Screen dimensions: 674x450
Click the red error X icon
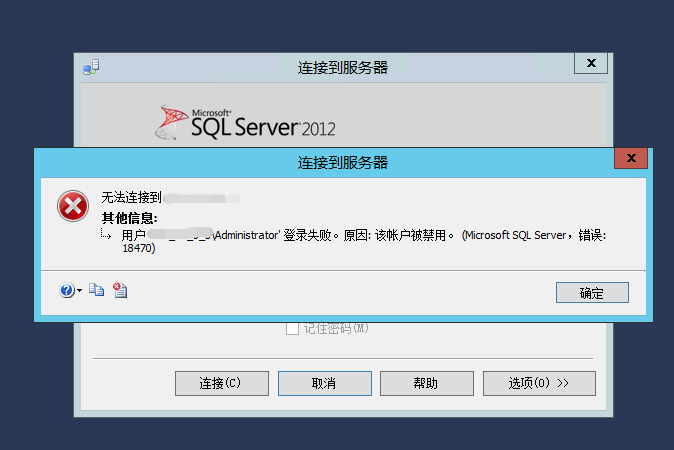point(73,206)
